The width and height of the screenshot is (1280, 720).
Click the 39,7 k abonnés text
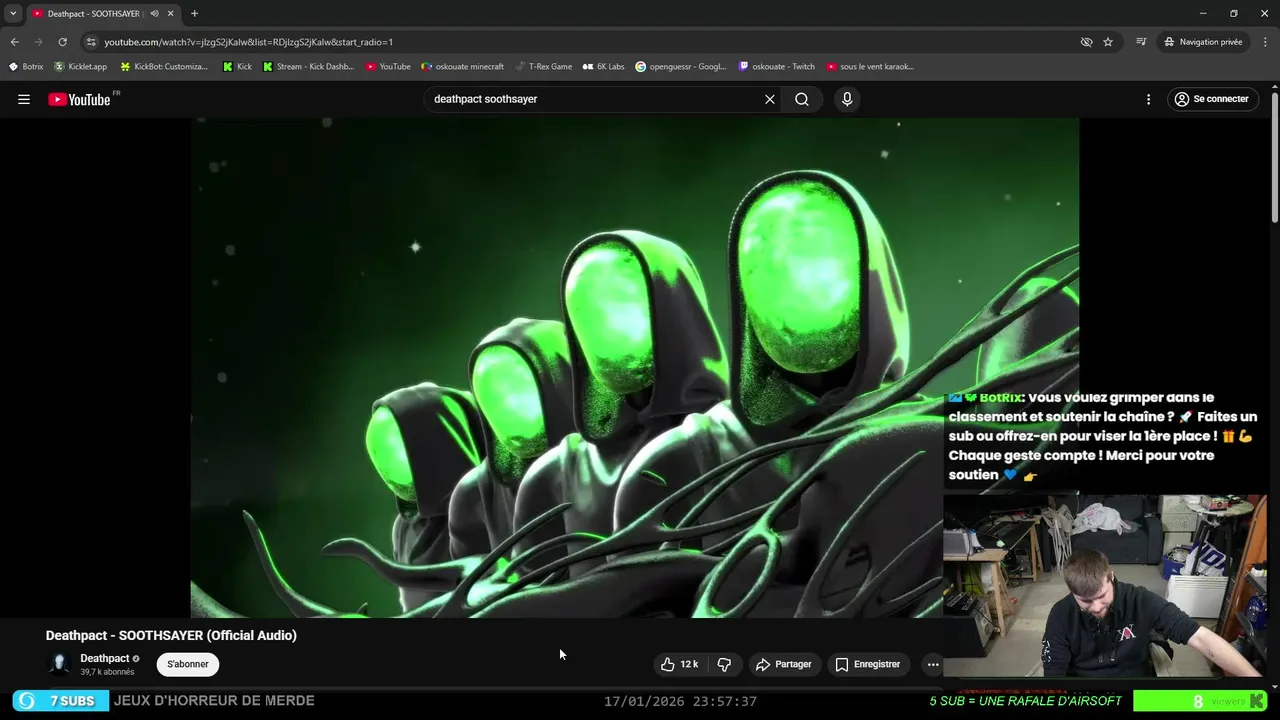(x=107, y=672)
